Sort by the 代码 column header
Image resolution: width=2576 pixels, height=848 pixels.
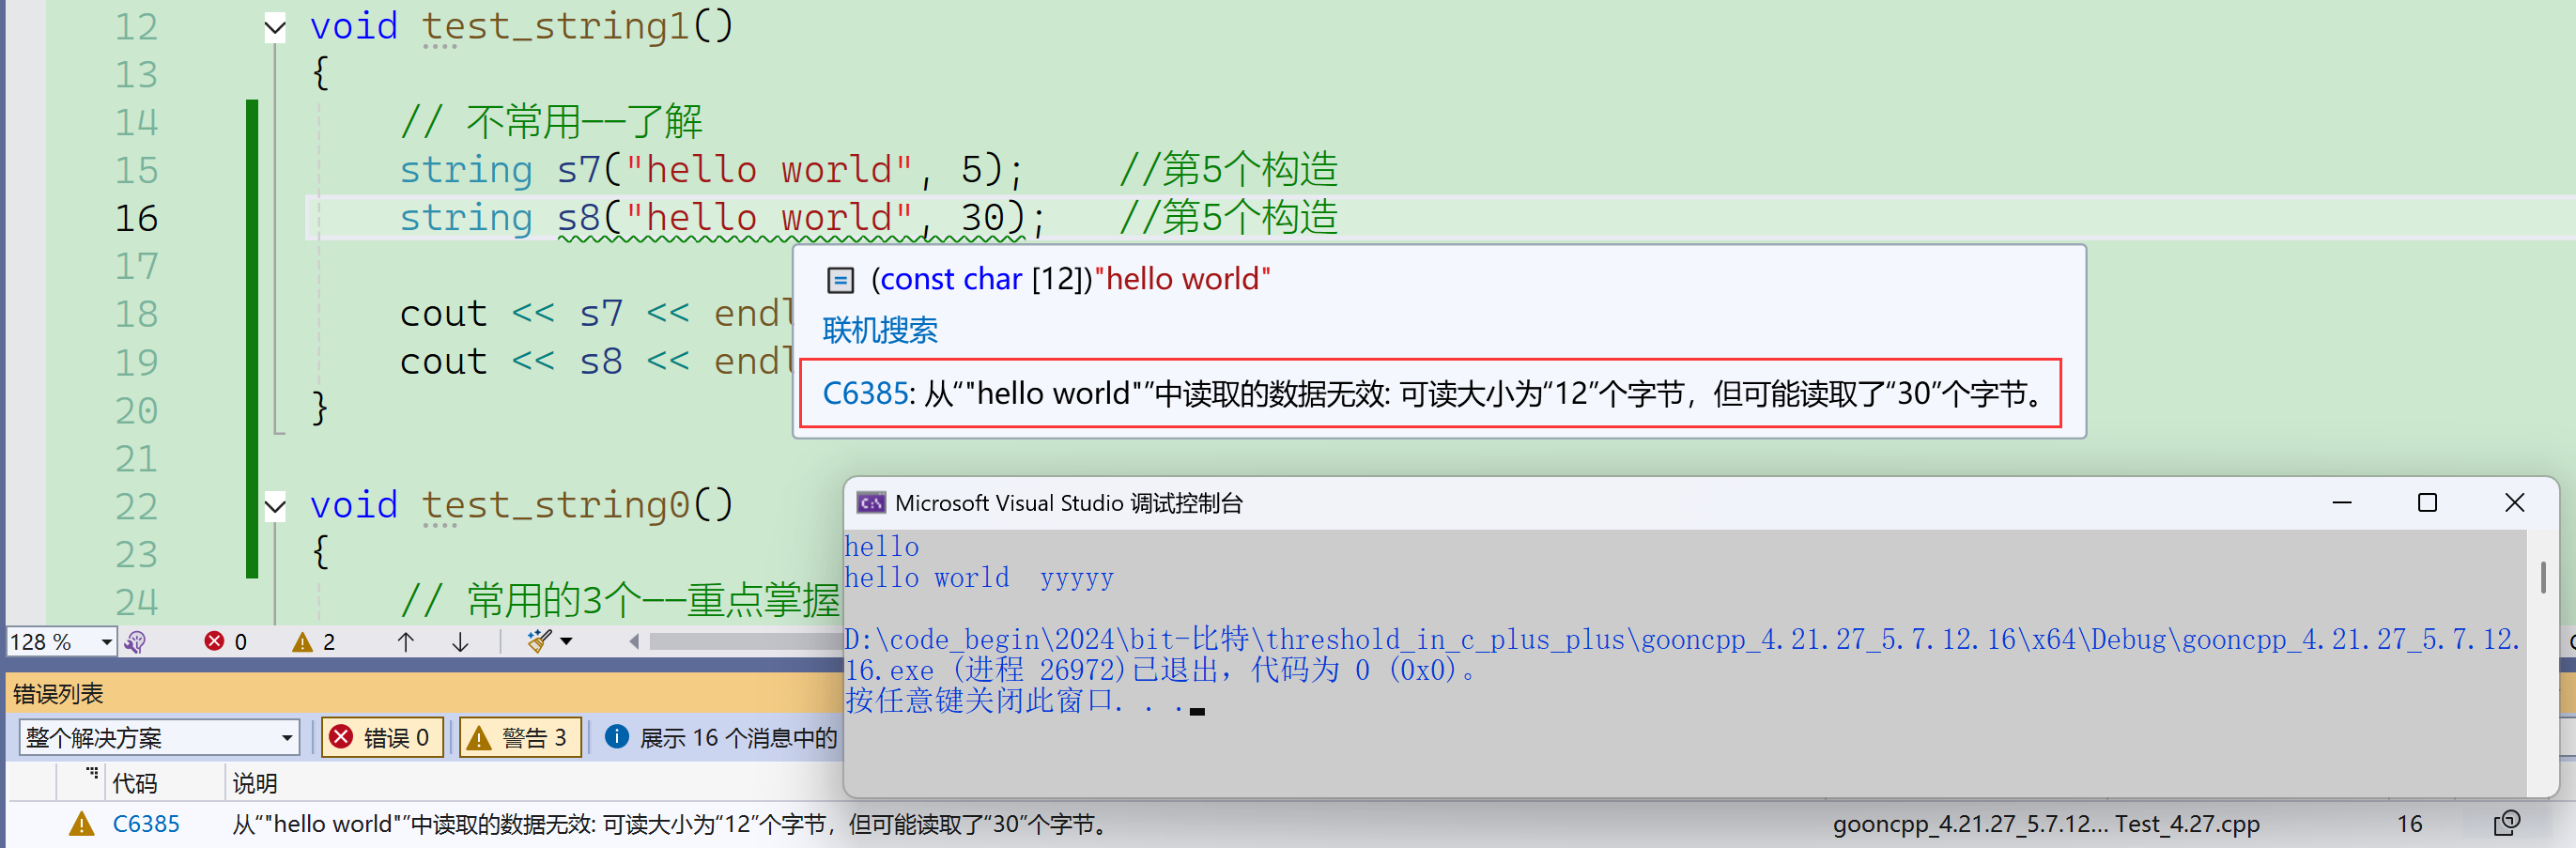coord(135,783)
